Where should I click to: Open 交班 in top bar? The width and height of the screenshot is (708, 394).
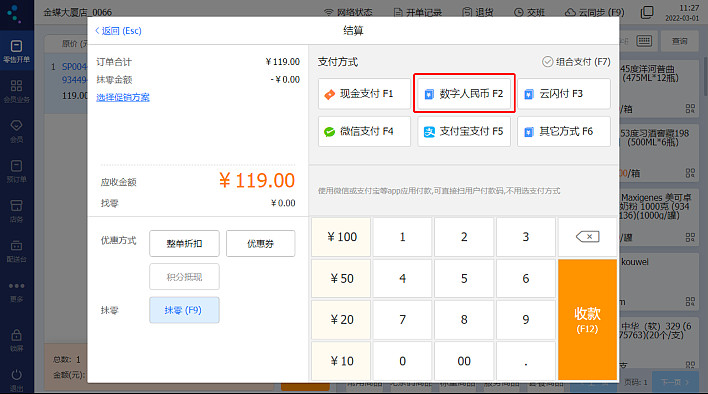(530, 12)
